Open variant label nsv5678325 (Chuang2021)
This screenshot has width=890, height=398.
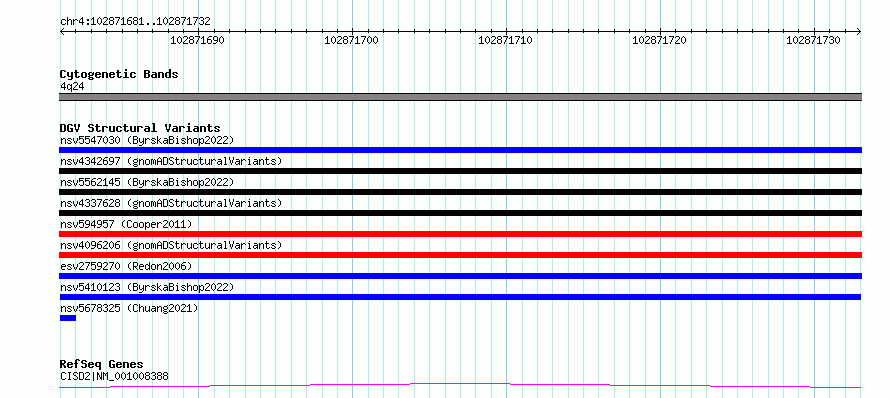pyautogui.click(x=129, y=308)
